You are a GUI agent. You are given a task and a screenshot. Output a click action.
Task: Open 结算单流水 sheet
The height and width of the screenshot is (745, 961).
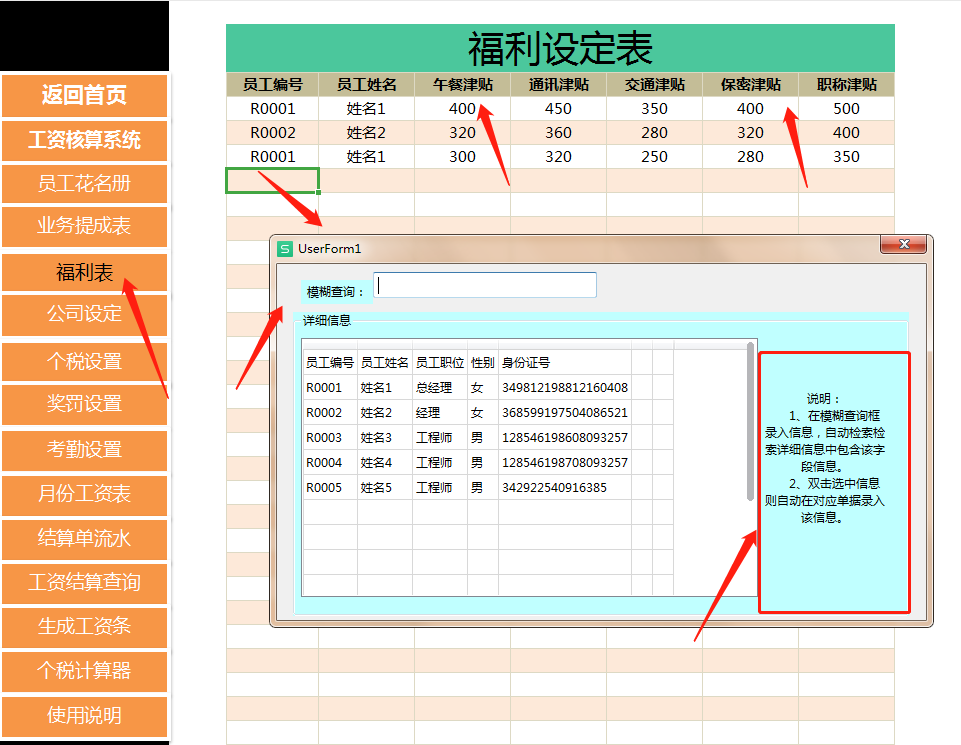(85, 539)
